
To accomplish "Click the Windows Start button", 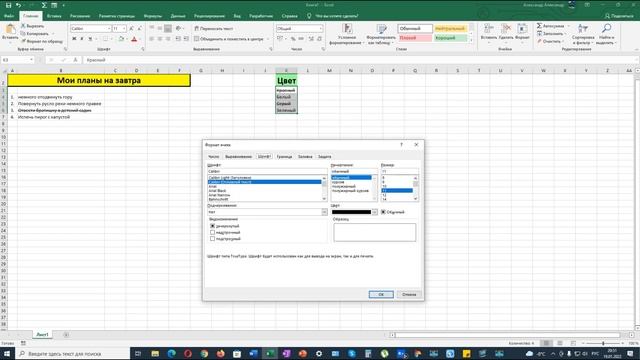I will [x=7, y=353].
